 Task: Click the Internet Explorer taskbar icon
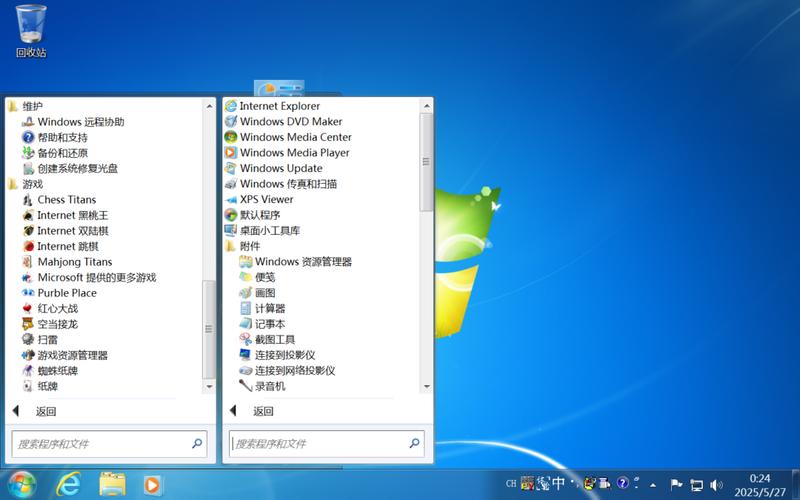tap(68, 483)
